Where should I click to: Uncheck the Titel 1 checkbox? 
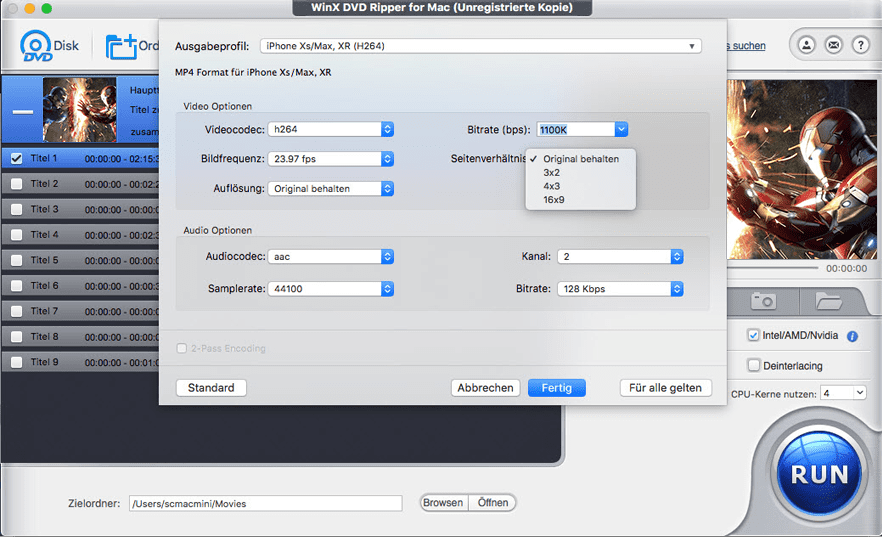[x=16, y=158]
